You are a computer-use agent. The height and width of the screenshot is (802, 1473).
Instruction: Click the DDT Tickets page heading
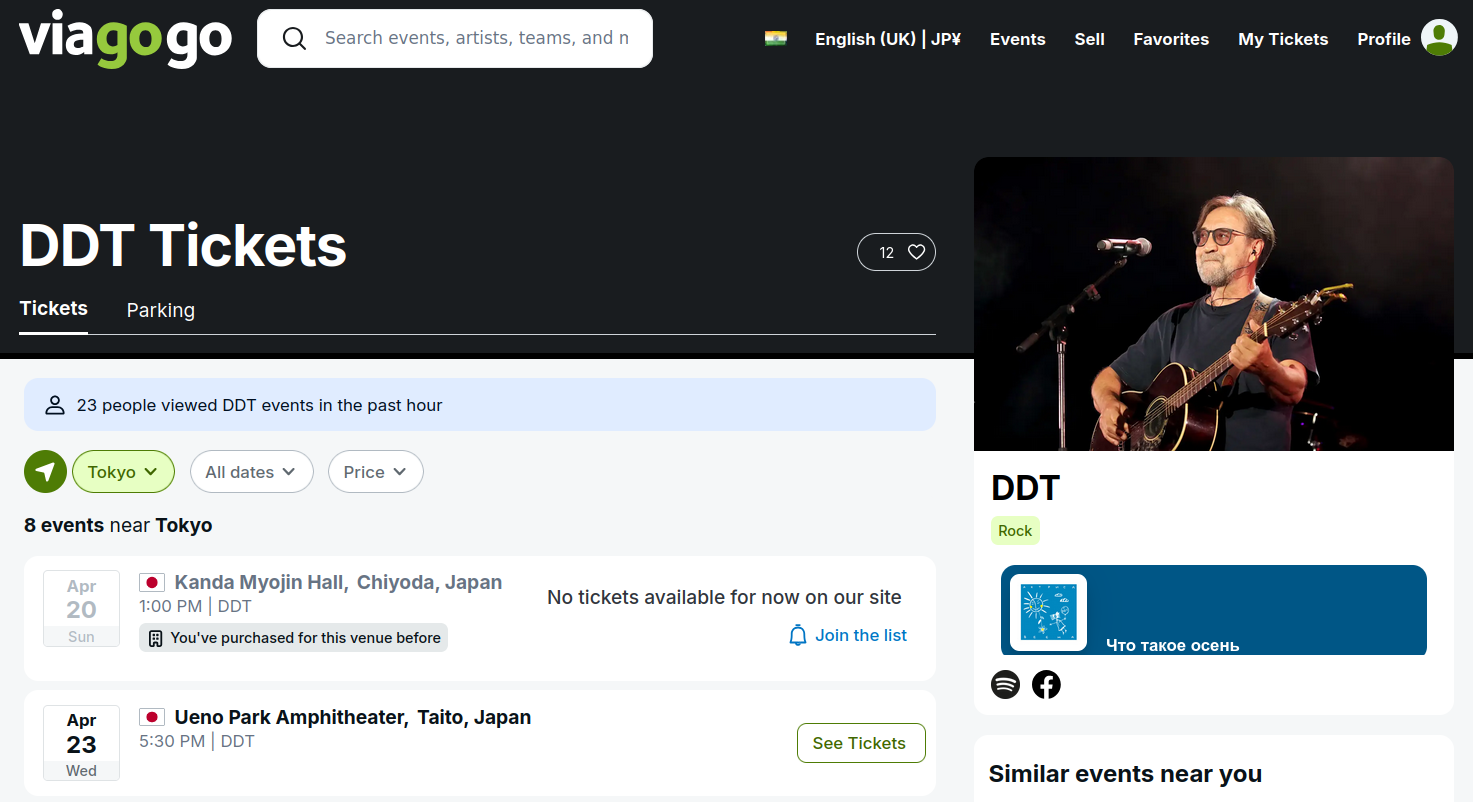tap(184, 246)
